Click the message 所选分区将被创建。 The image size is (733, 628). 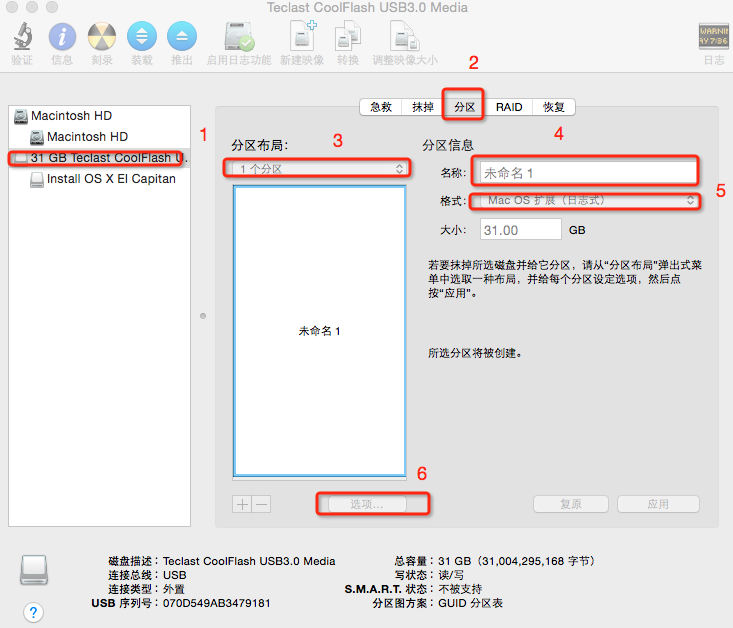point(475,353)
